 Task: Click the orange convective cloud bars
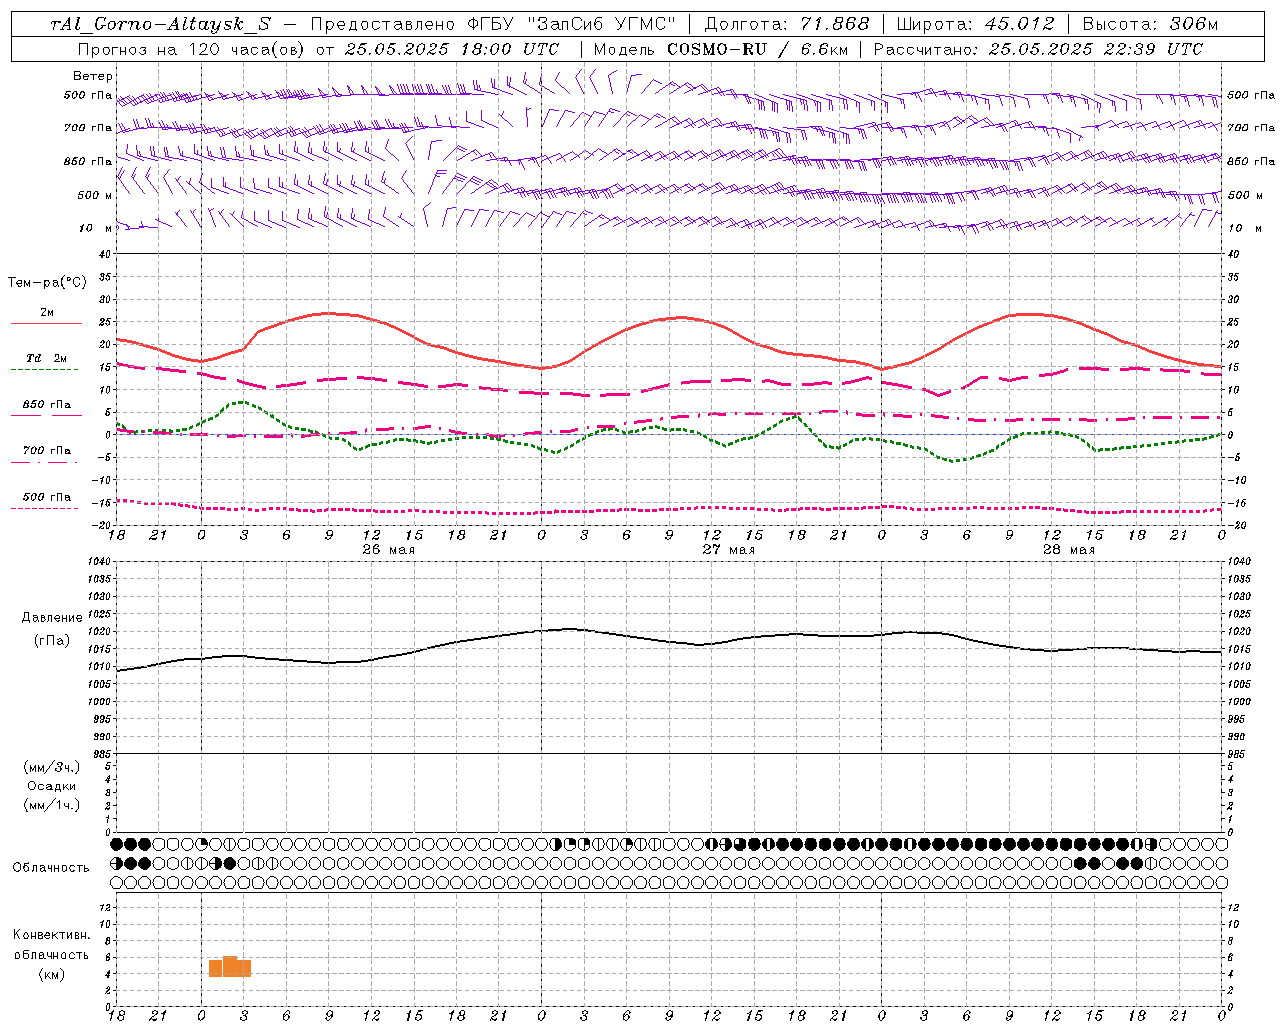click(230, 967)
